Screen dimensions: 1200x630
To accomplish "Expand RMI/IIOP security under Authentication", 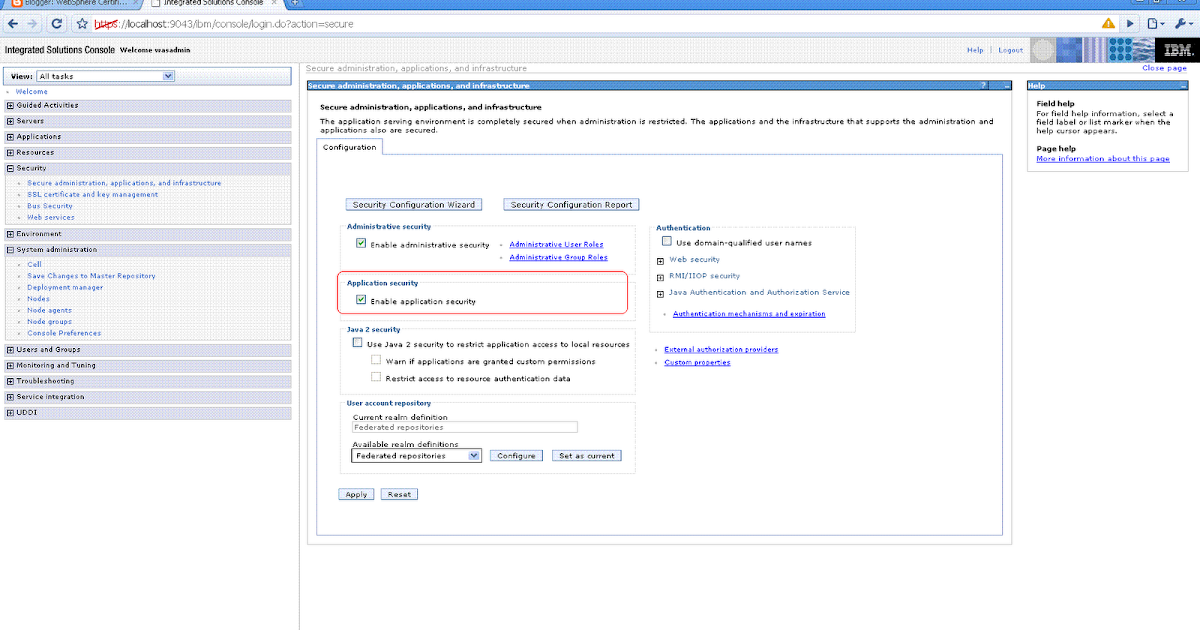I will coord(660,277).
